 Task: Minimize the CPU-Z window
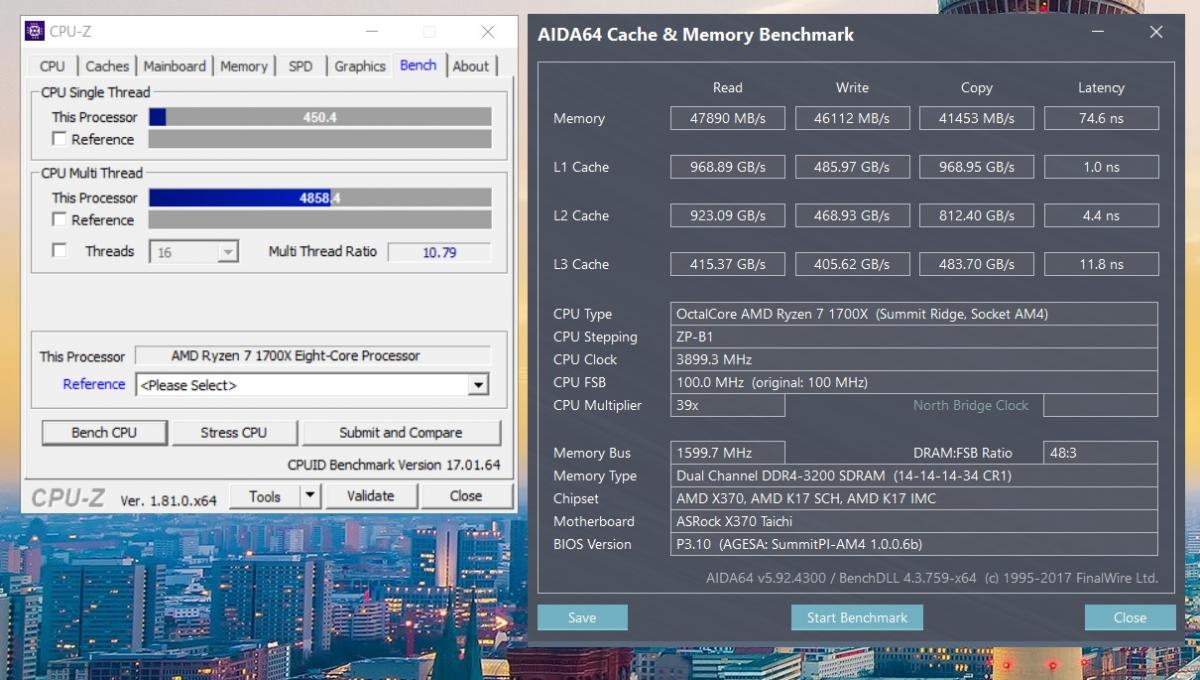pos(372,32)
